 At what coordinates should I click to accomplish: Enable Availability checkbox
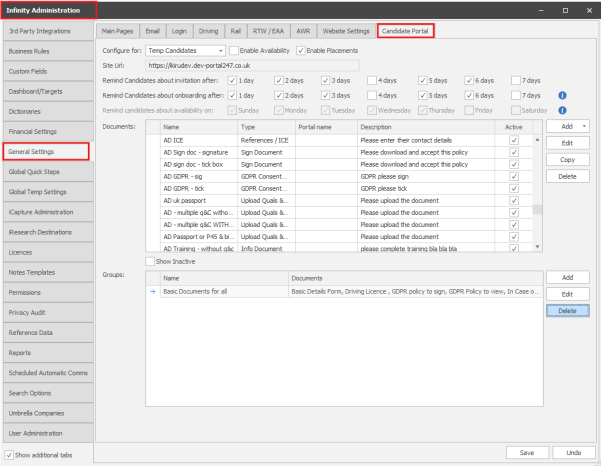click(233, 51)
